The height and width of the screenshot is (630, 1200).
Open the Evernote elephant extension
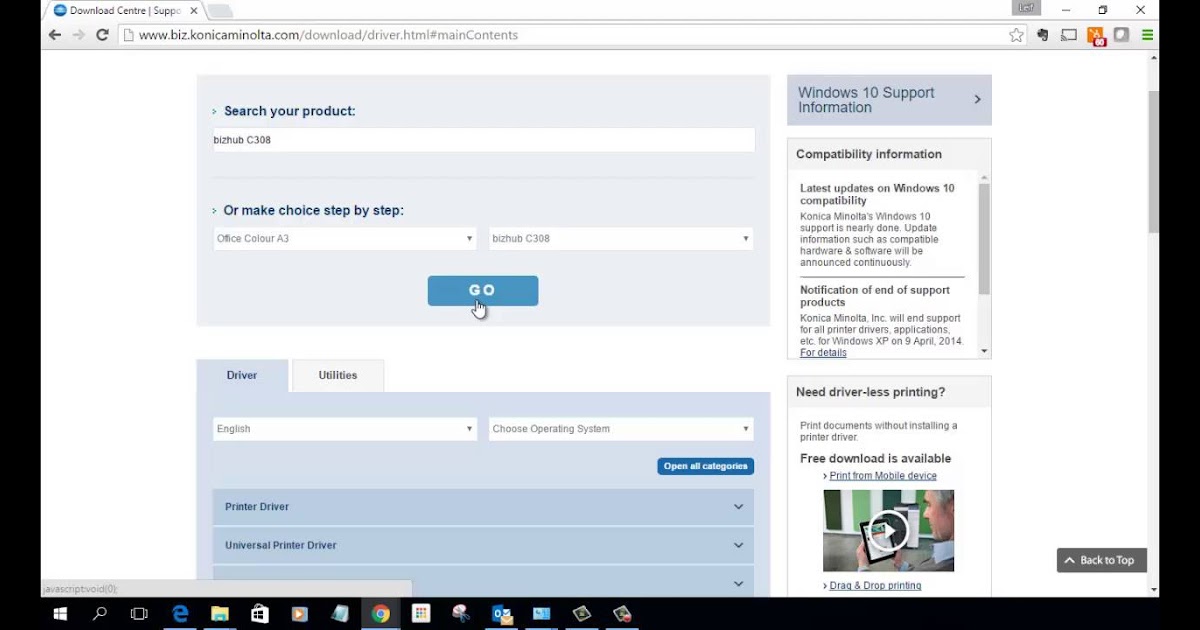click(1042, 35)
